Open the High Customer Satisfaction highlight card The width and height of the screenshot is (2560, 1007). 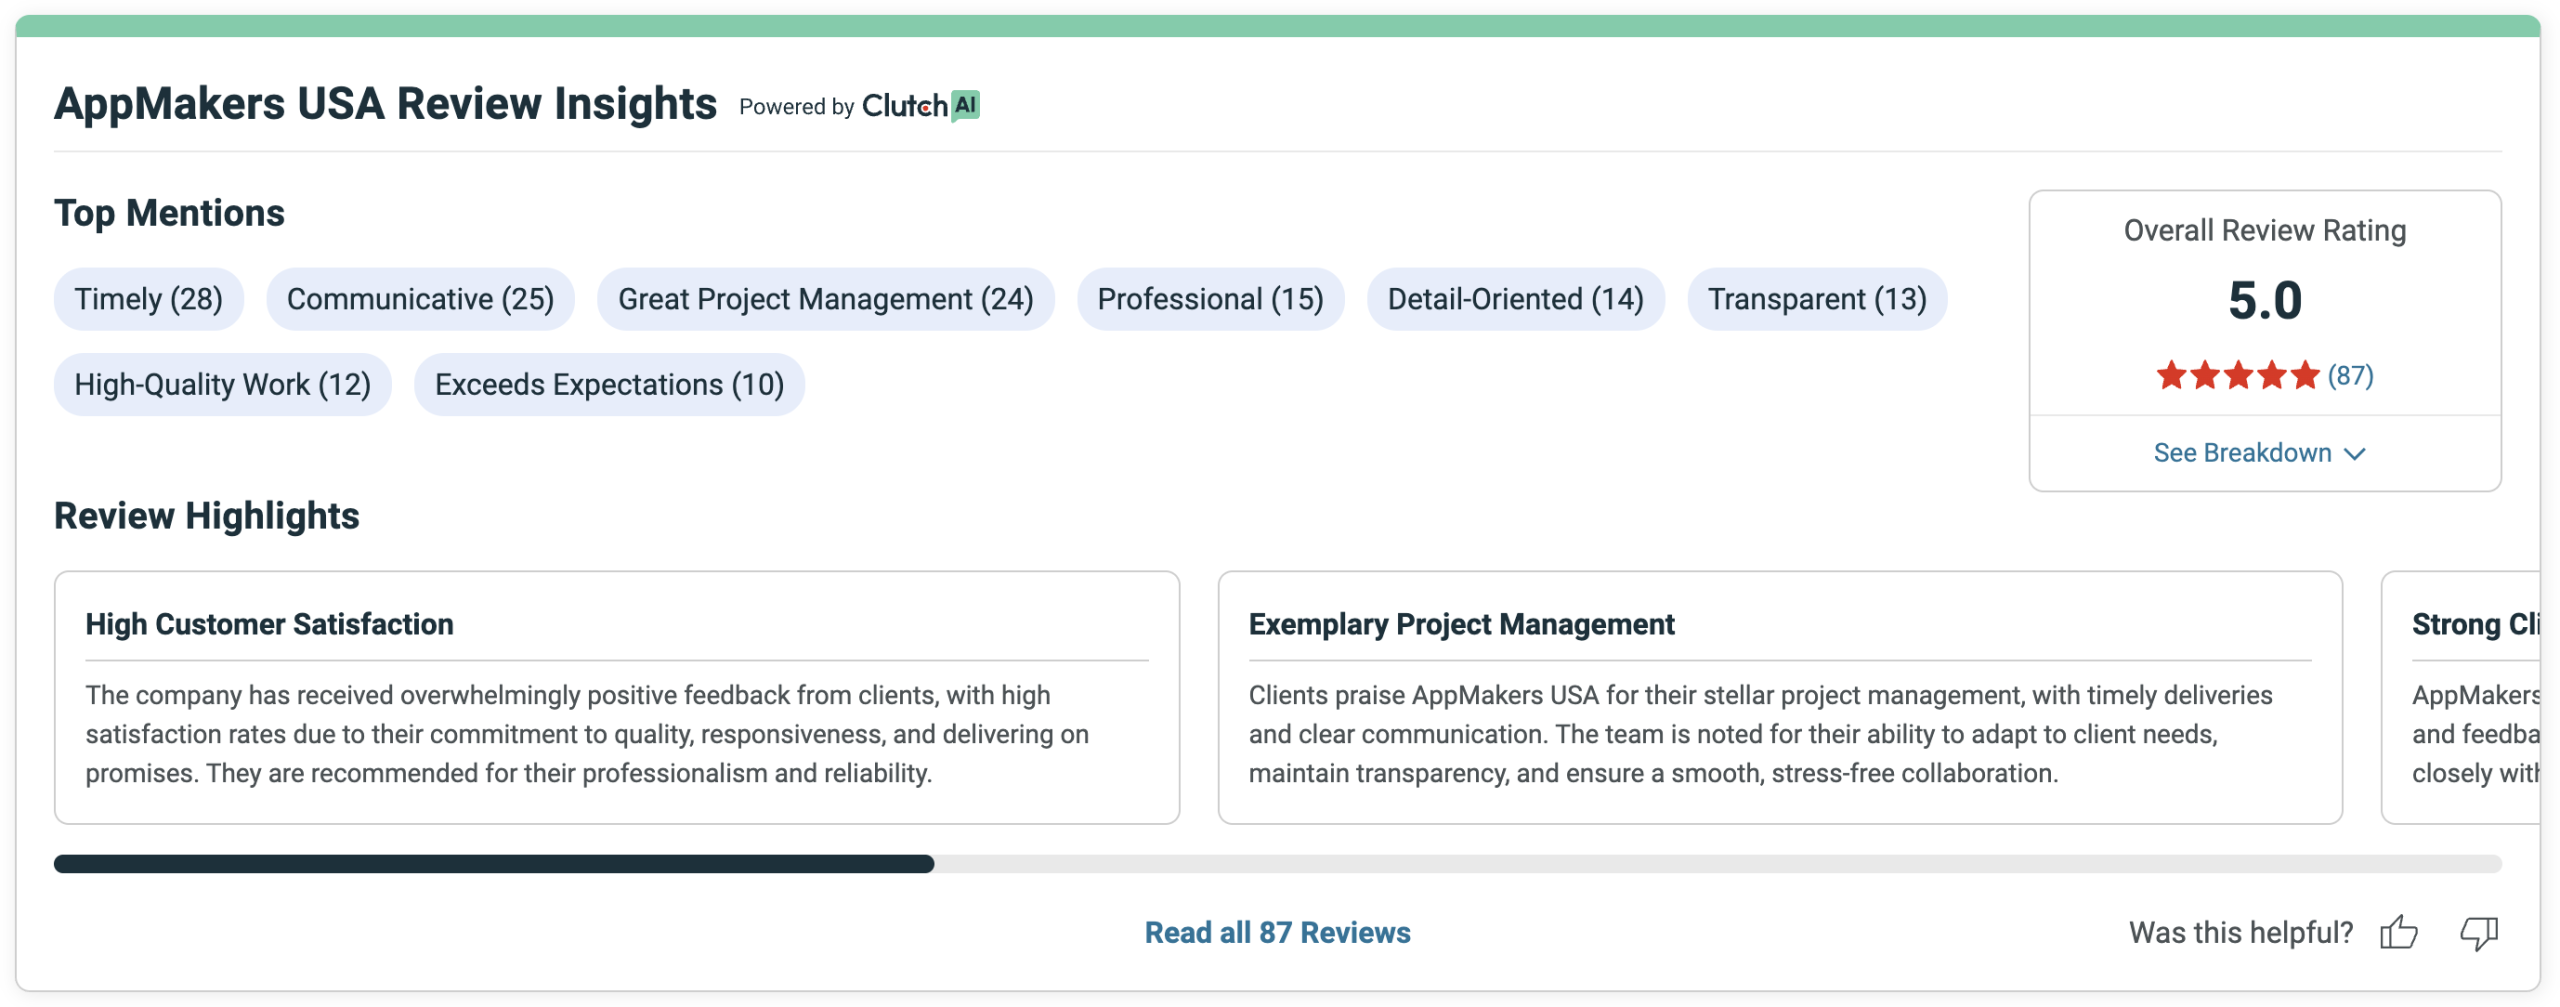(x=617, y=698)
